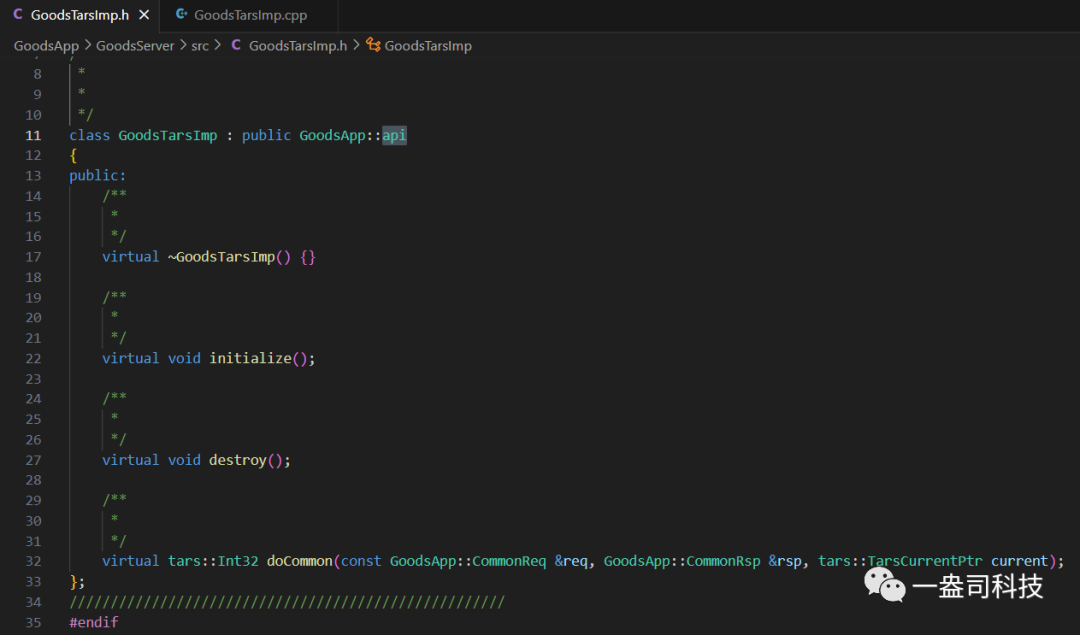
Task: Select GoodsApp in the breadcrumb
Action: click(46, 45)
